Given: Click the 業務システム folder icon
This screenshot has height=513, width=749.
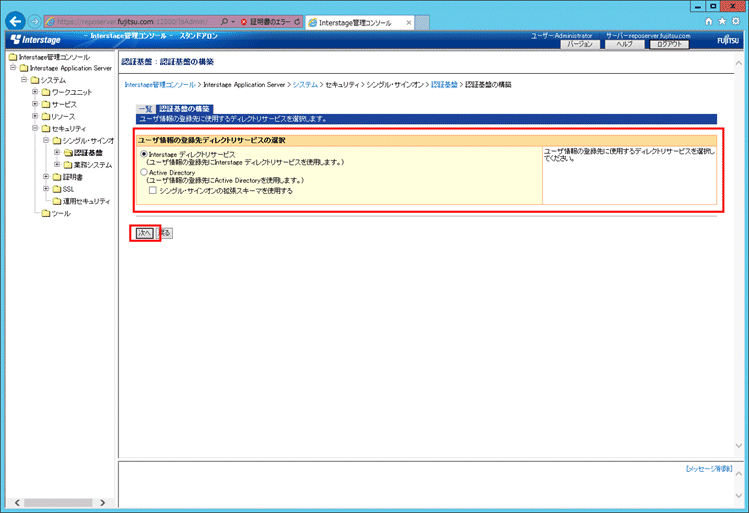Looking at the screenshot, I should pyautogui.click(x=68, y=165).
